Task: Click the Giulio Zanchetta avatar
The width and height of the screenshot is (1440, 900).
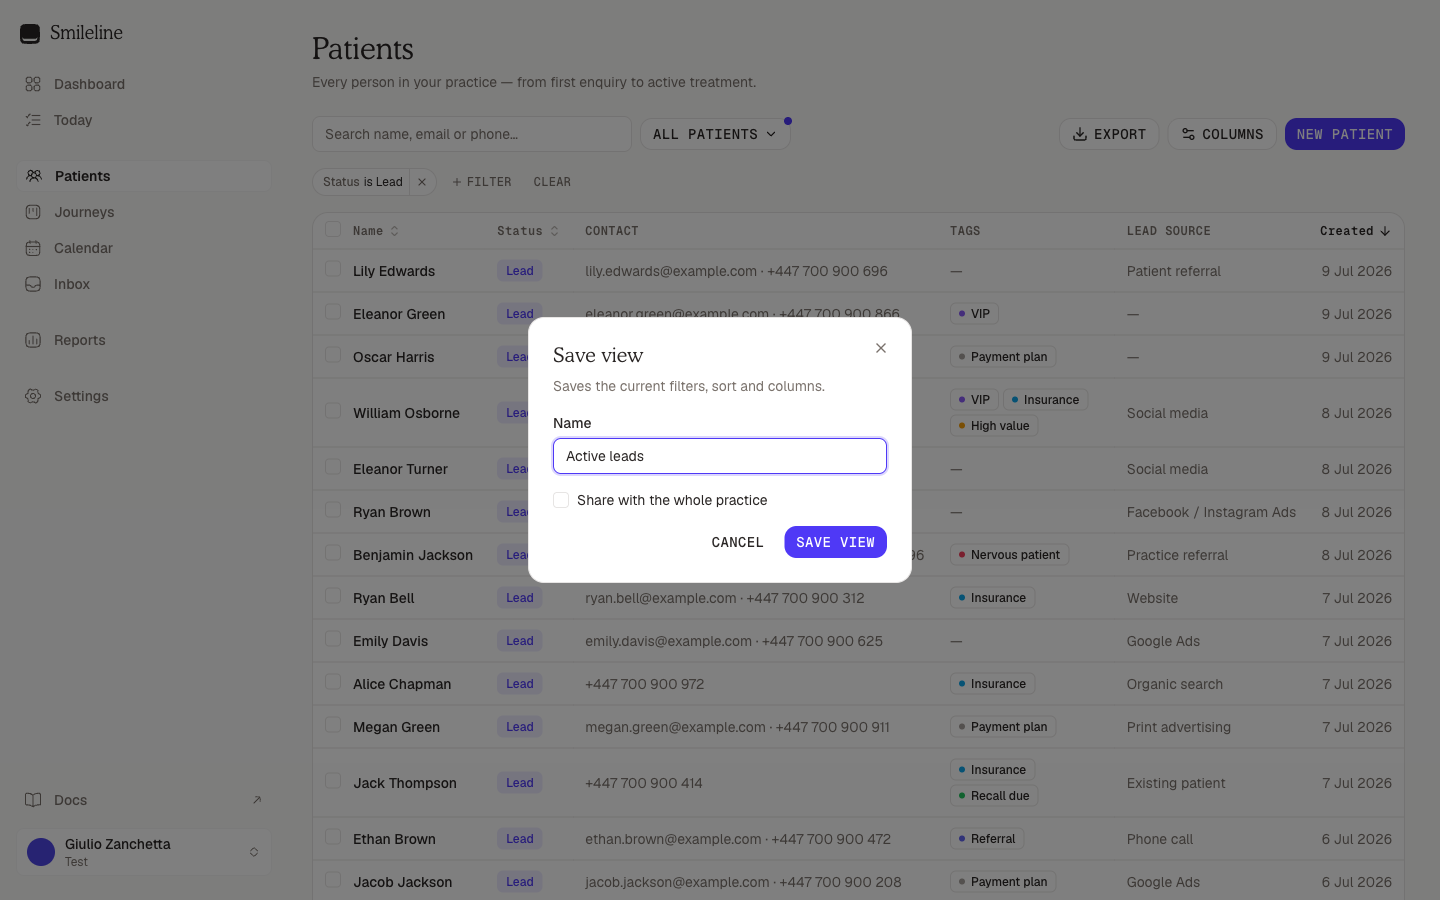Action: [x=41, y=852]
